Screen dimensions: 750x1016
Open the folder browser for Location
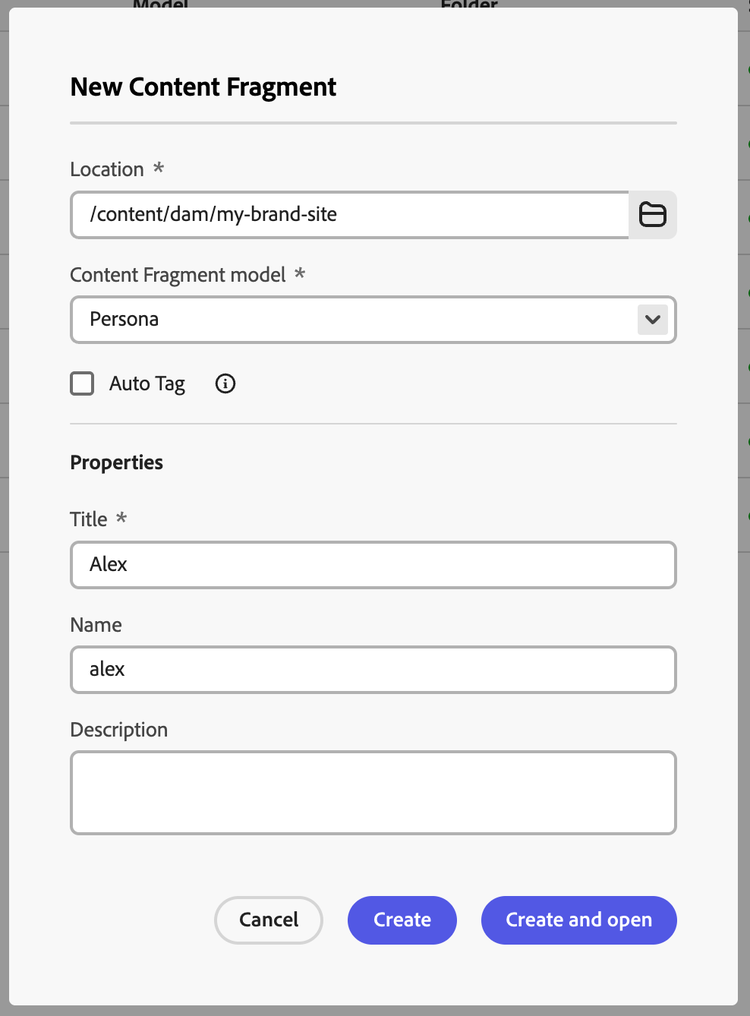coord(652,215)
